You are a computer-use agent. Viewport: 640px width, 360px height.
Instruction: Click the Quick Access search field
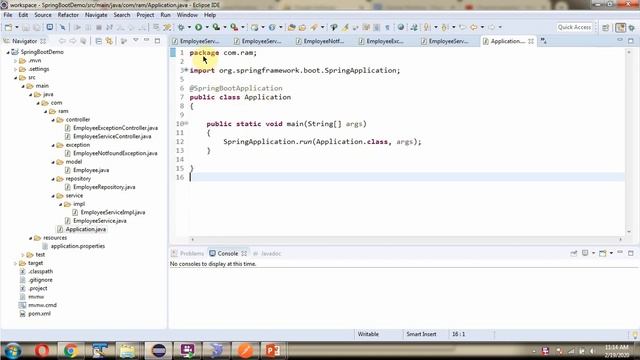click(x=574, y=27)
